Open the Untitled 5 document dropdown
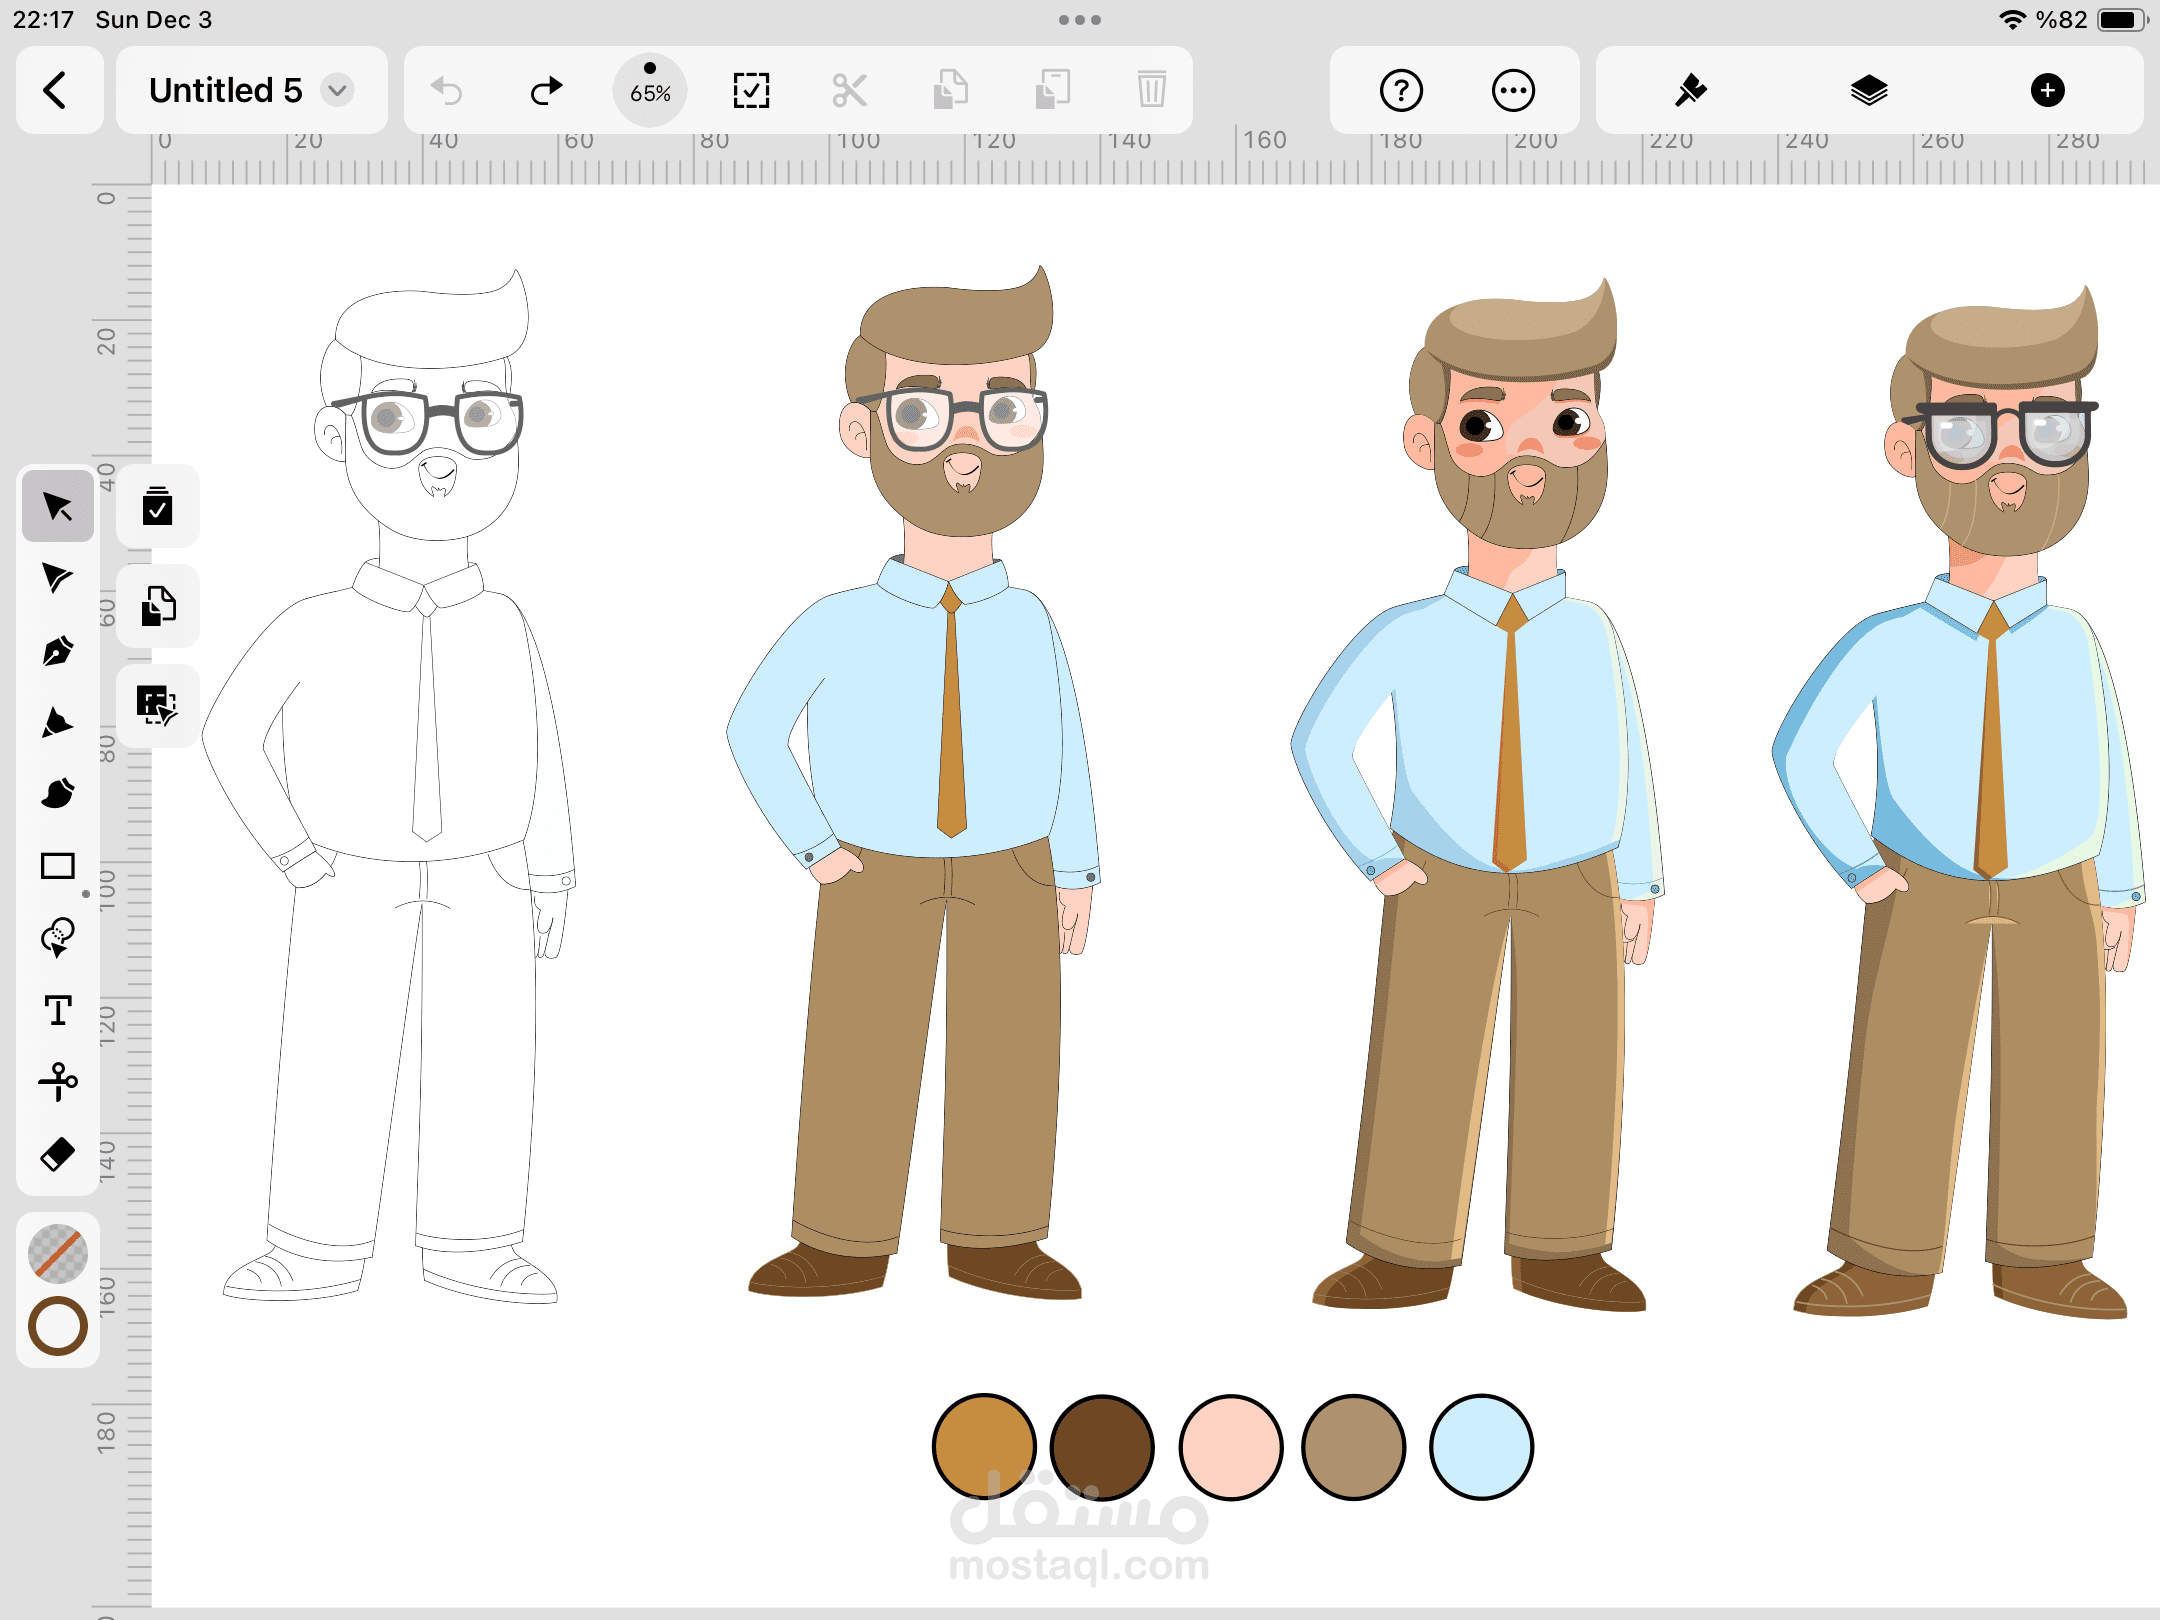The image size is (2160, 1620). 338,90
